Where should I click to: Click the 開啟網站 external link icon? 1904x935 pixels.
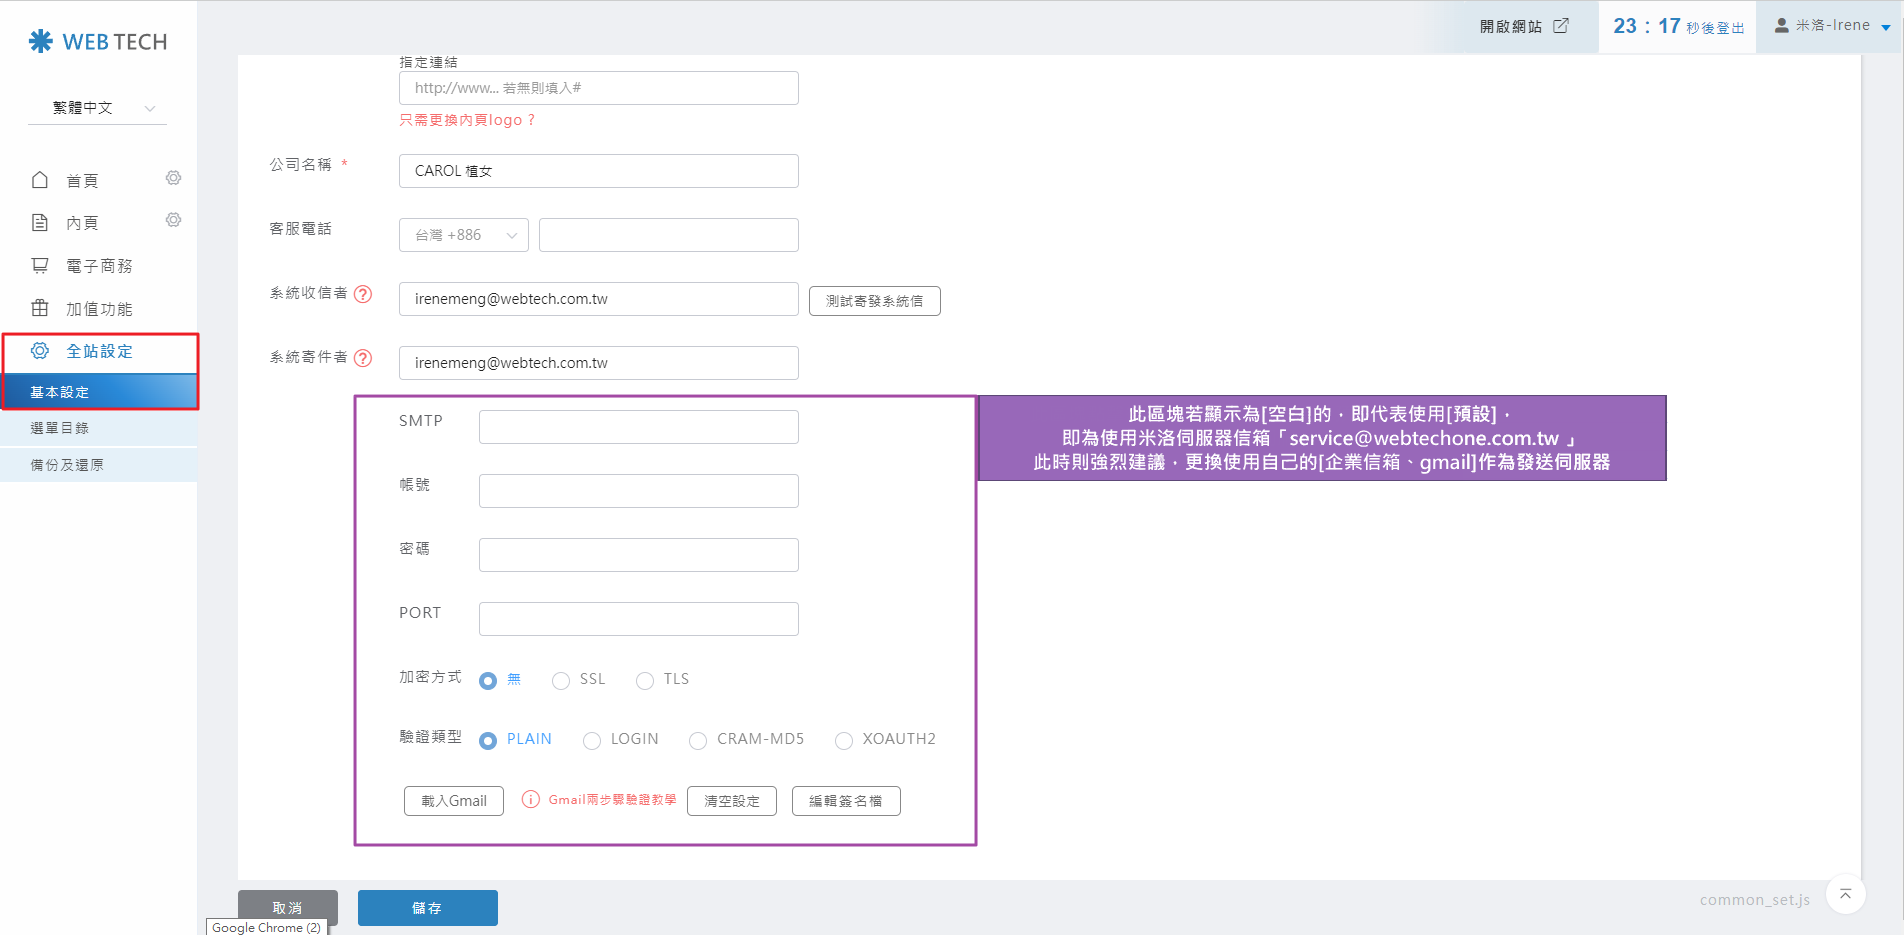[x=1561, y=26]
